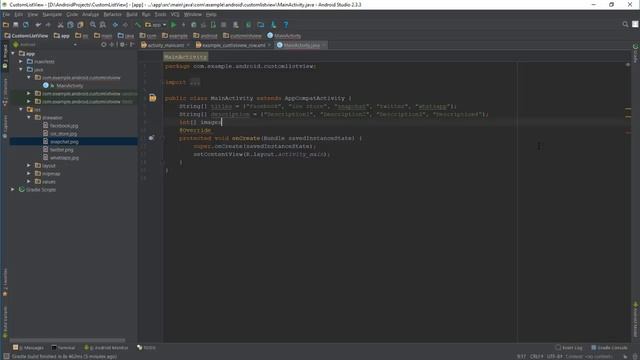
Task: Click the Project side tool window tab
Action: coord(5,56)
